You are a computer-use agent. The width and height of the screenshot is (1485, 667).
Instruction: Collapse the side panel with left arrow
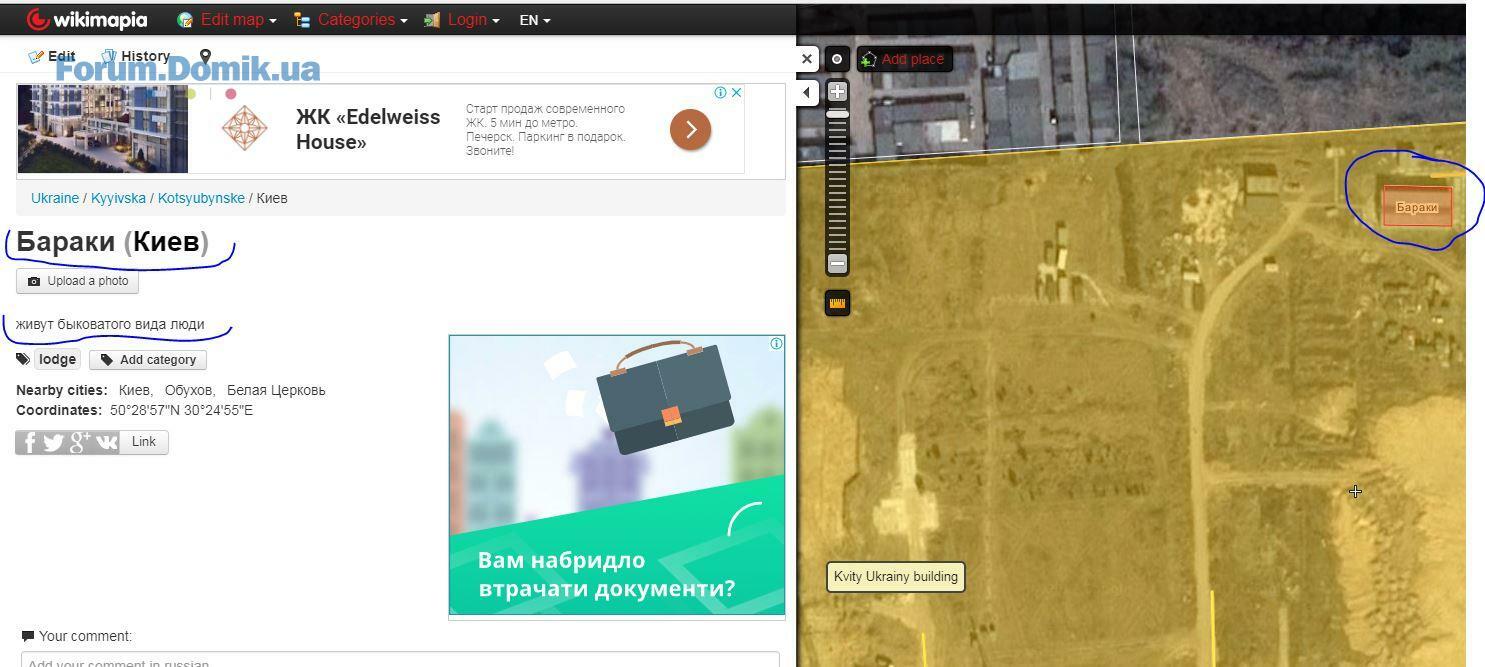(807, 93)
